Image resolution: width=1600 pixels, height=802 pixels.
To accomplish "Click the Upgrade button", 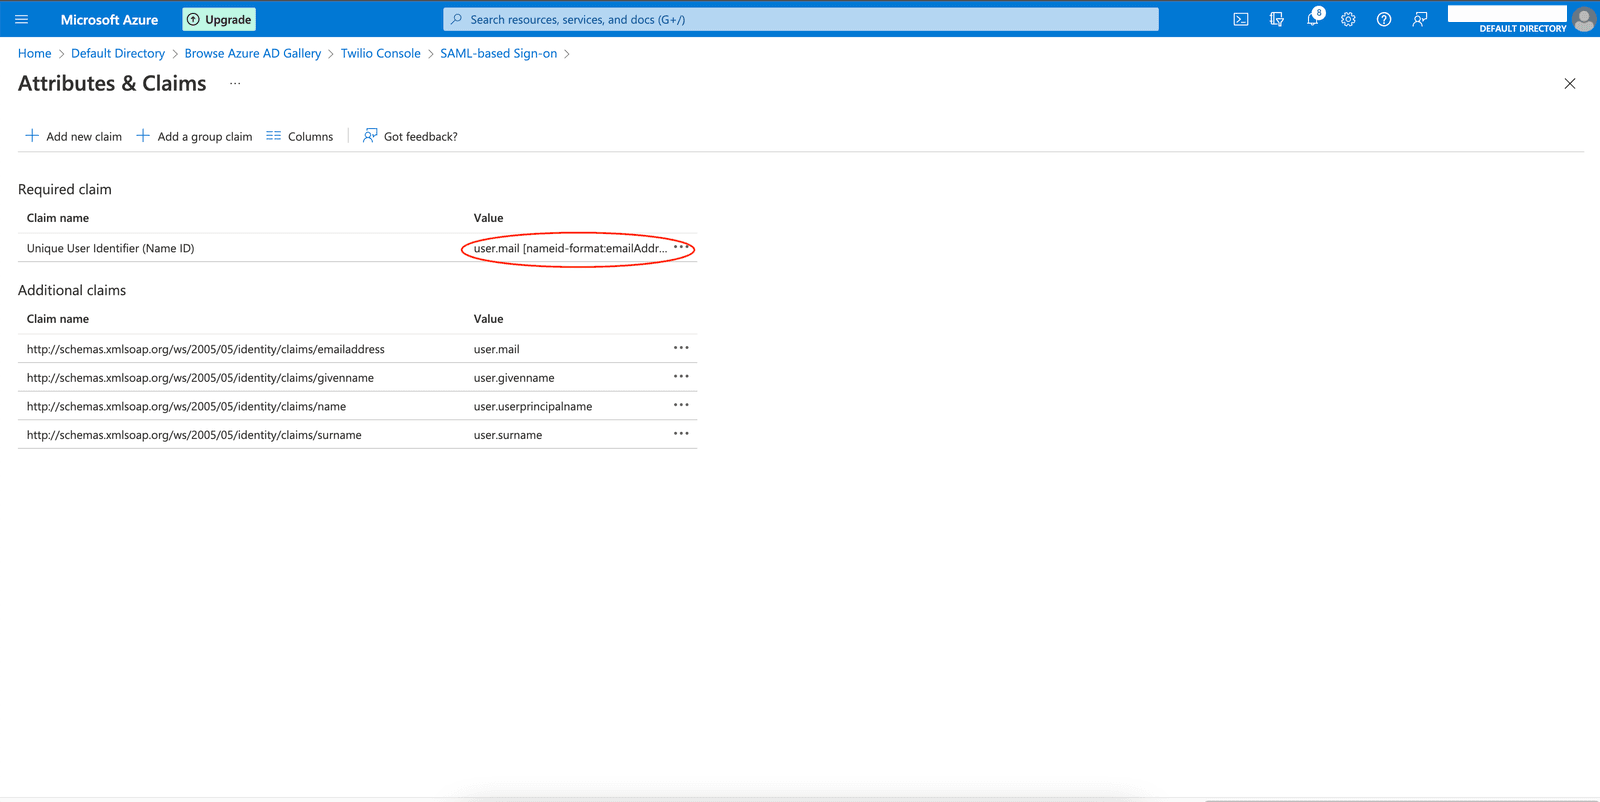I will [x=219, y=19].
